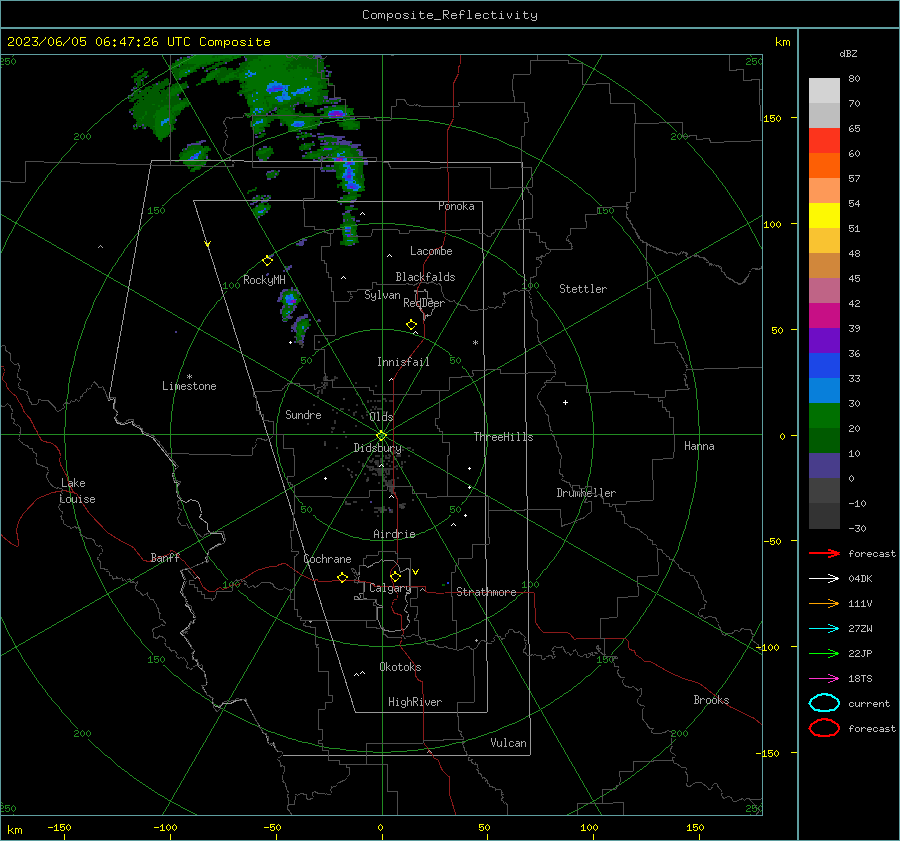
Task: Pick the bright green 20-30 dBZ swatch
Action: 824,416
